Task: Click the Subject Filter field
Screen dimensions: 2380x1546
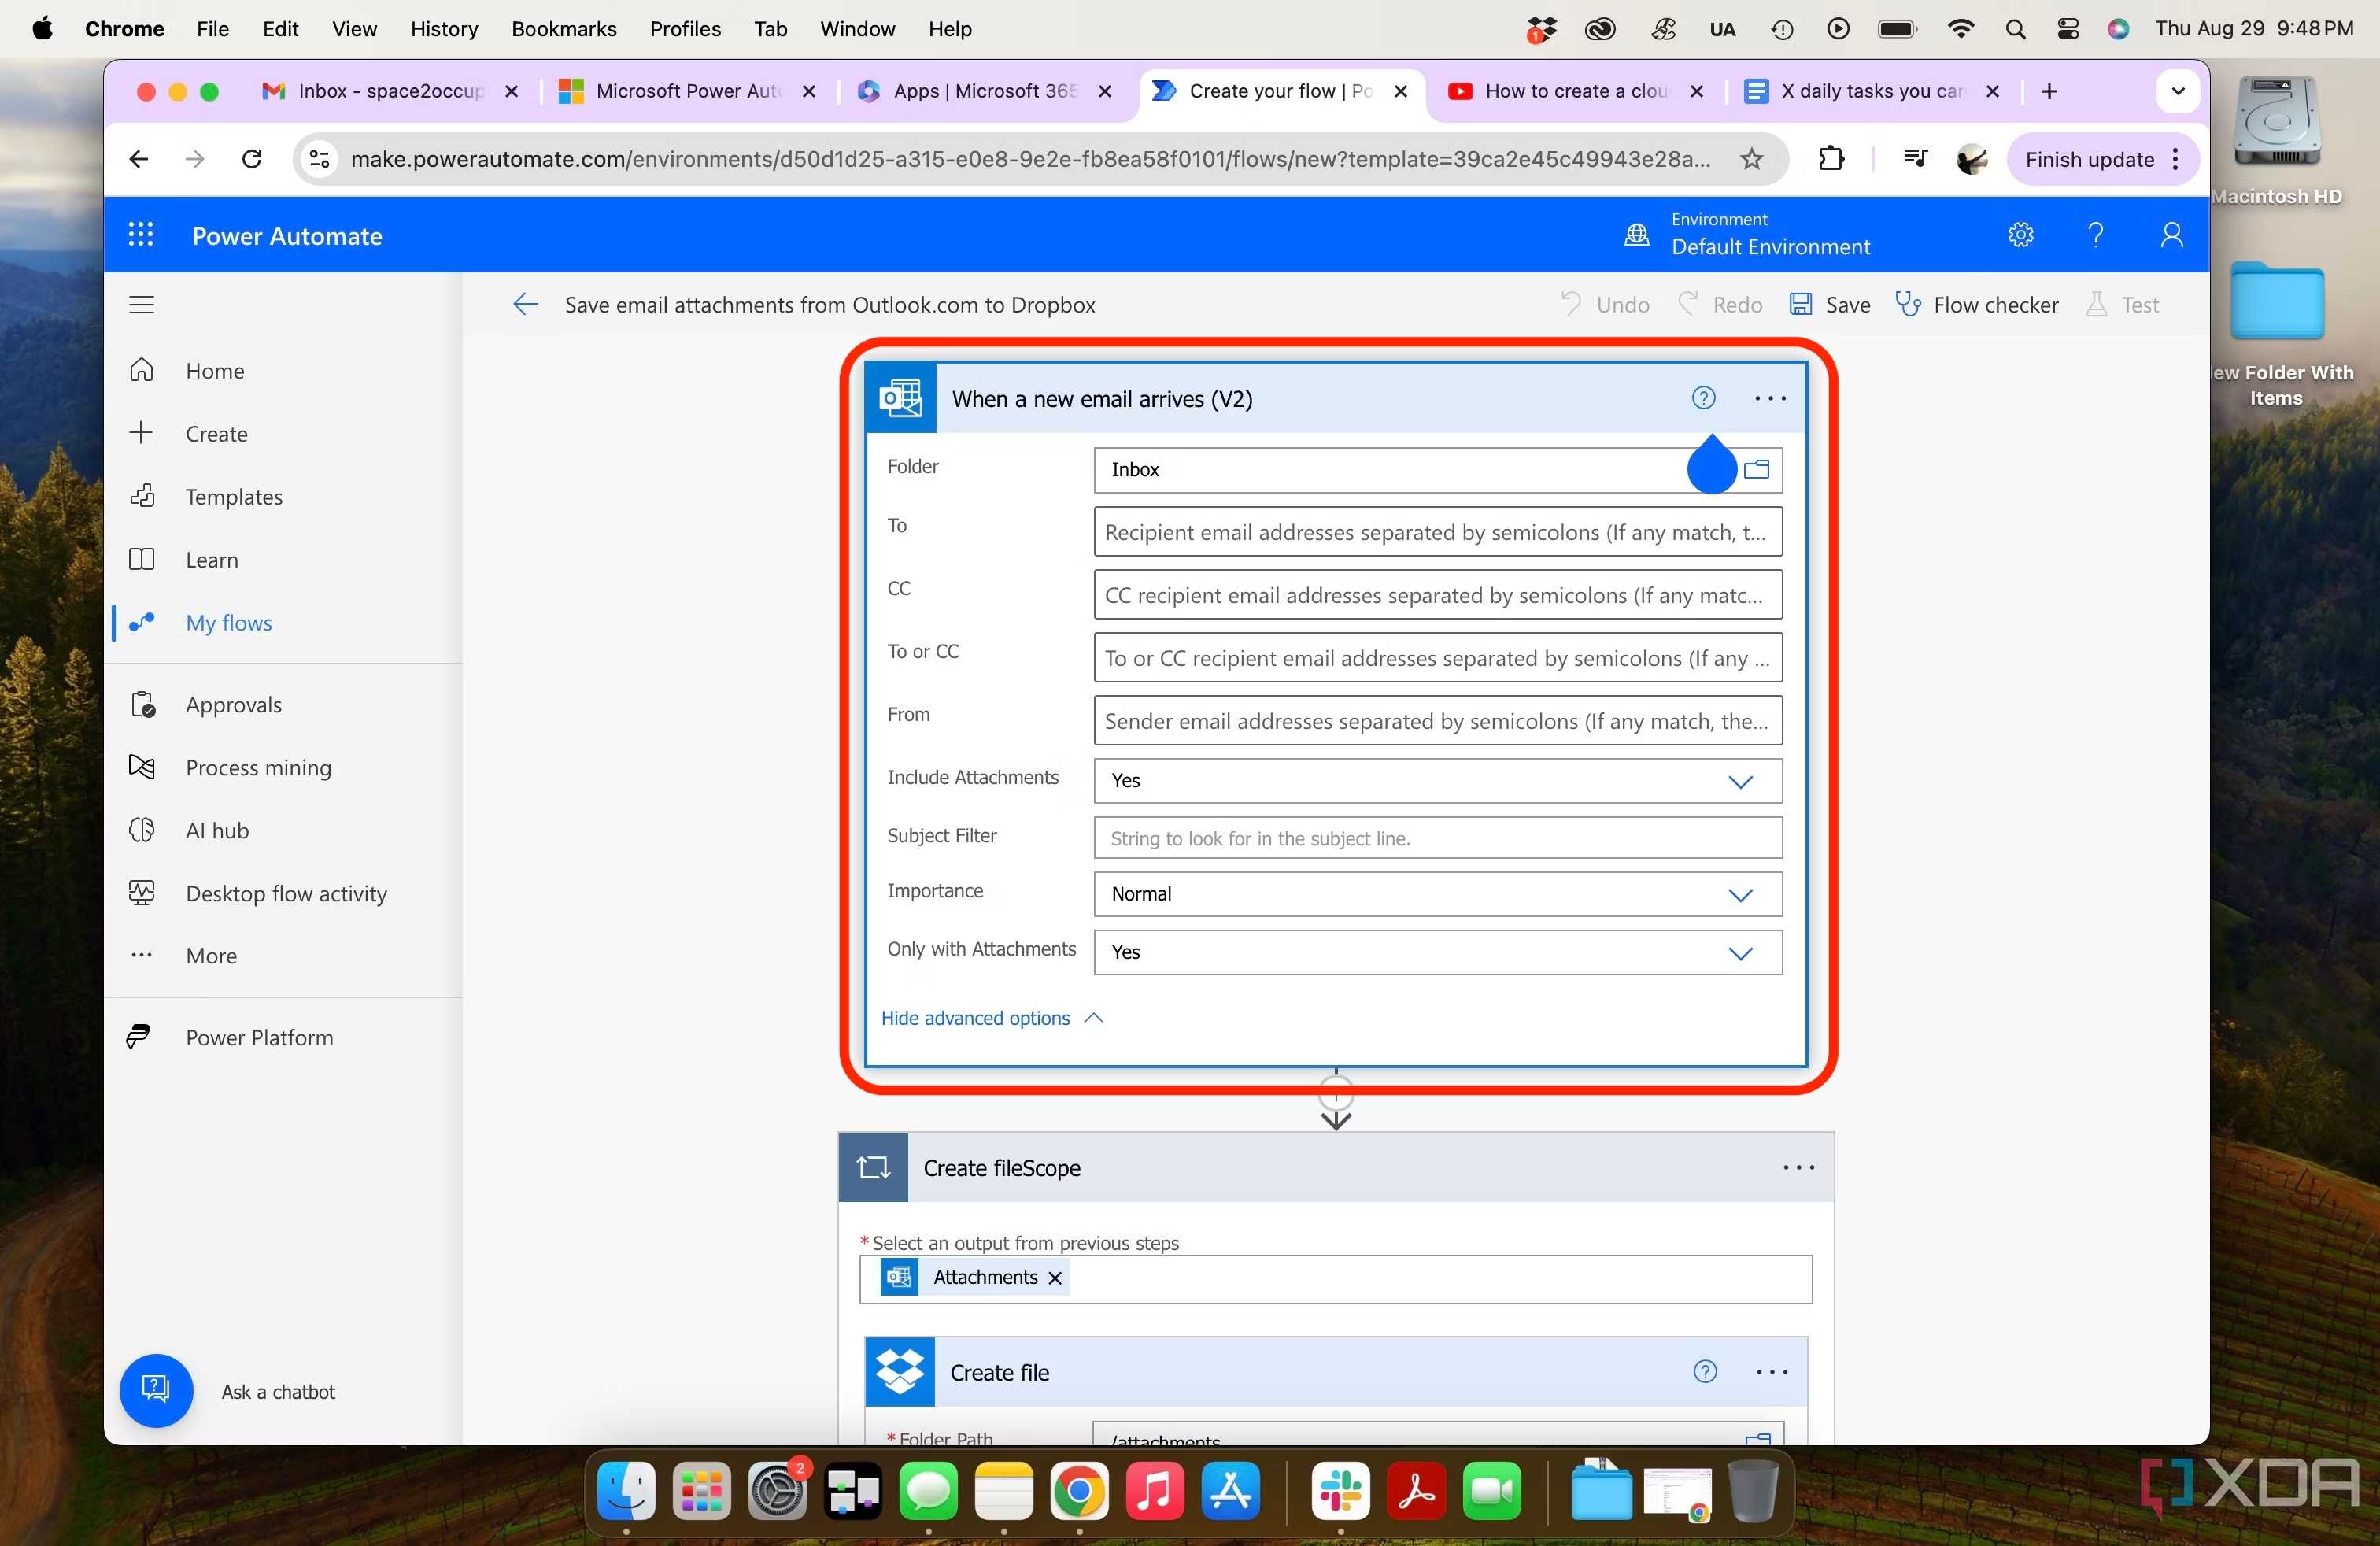Action: pyautogui.click(x=1437, y=838)
